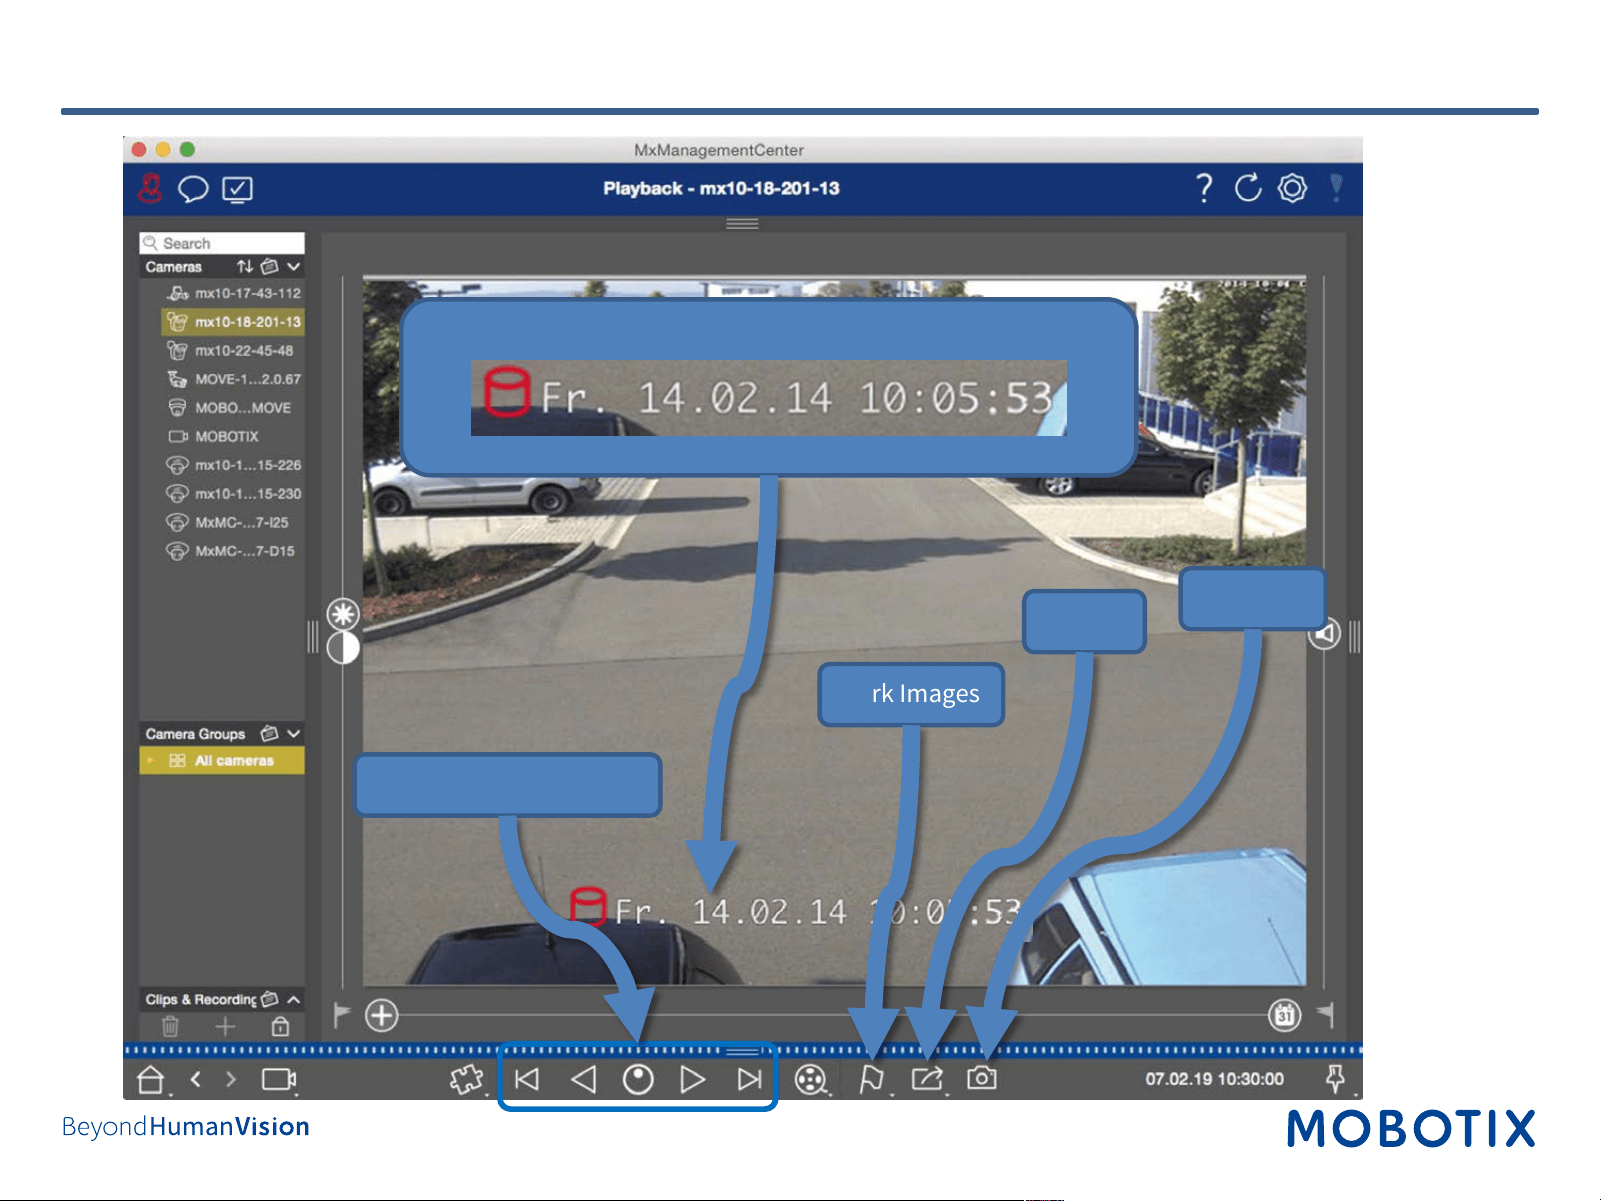Click the timeline slider line
Screen dimensions: 1601x1201
833,1016
